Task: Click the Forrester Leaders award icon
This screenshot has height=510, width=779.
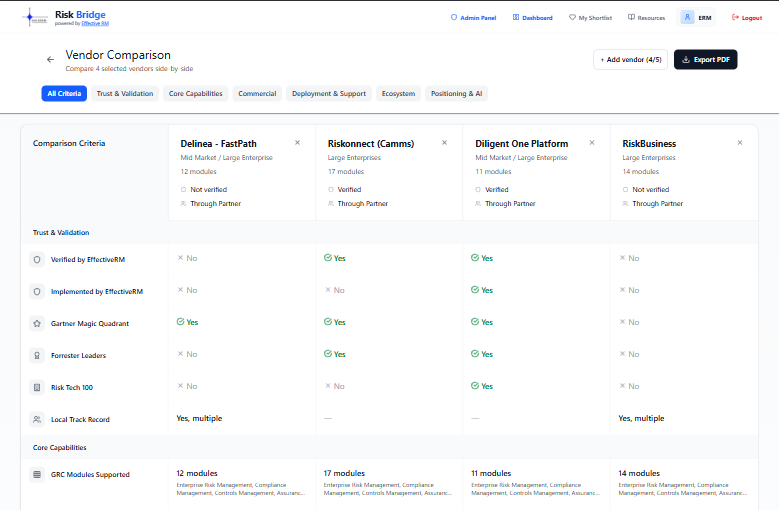Action: click(37, 356)
